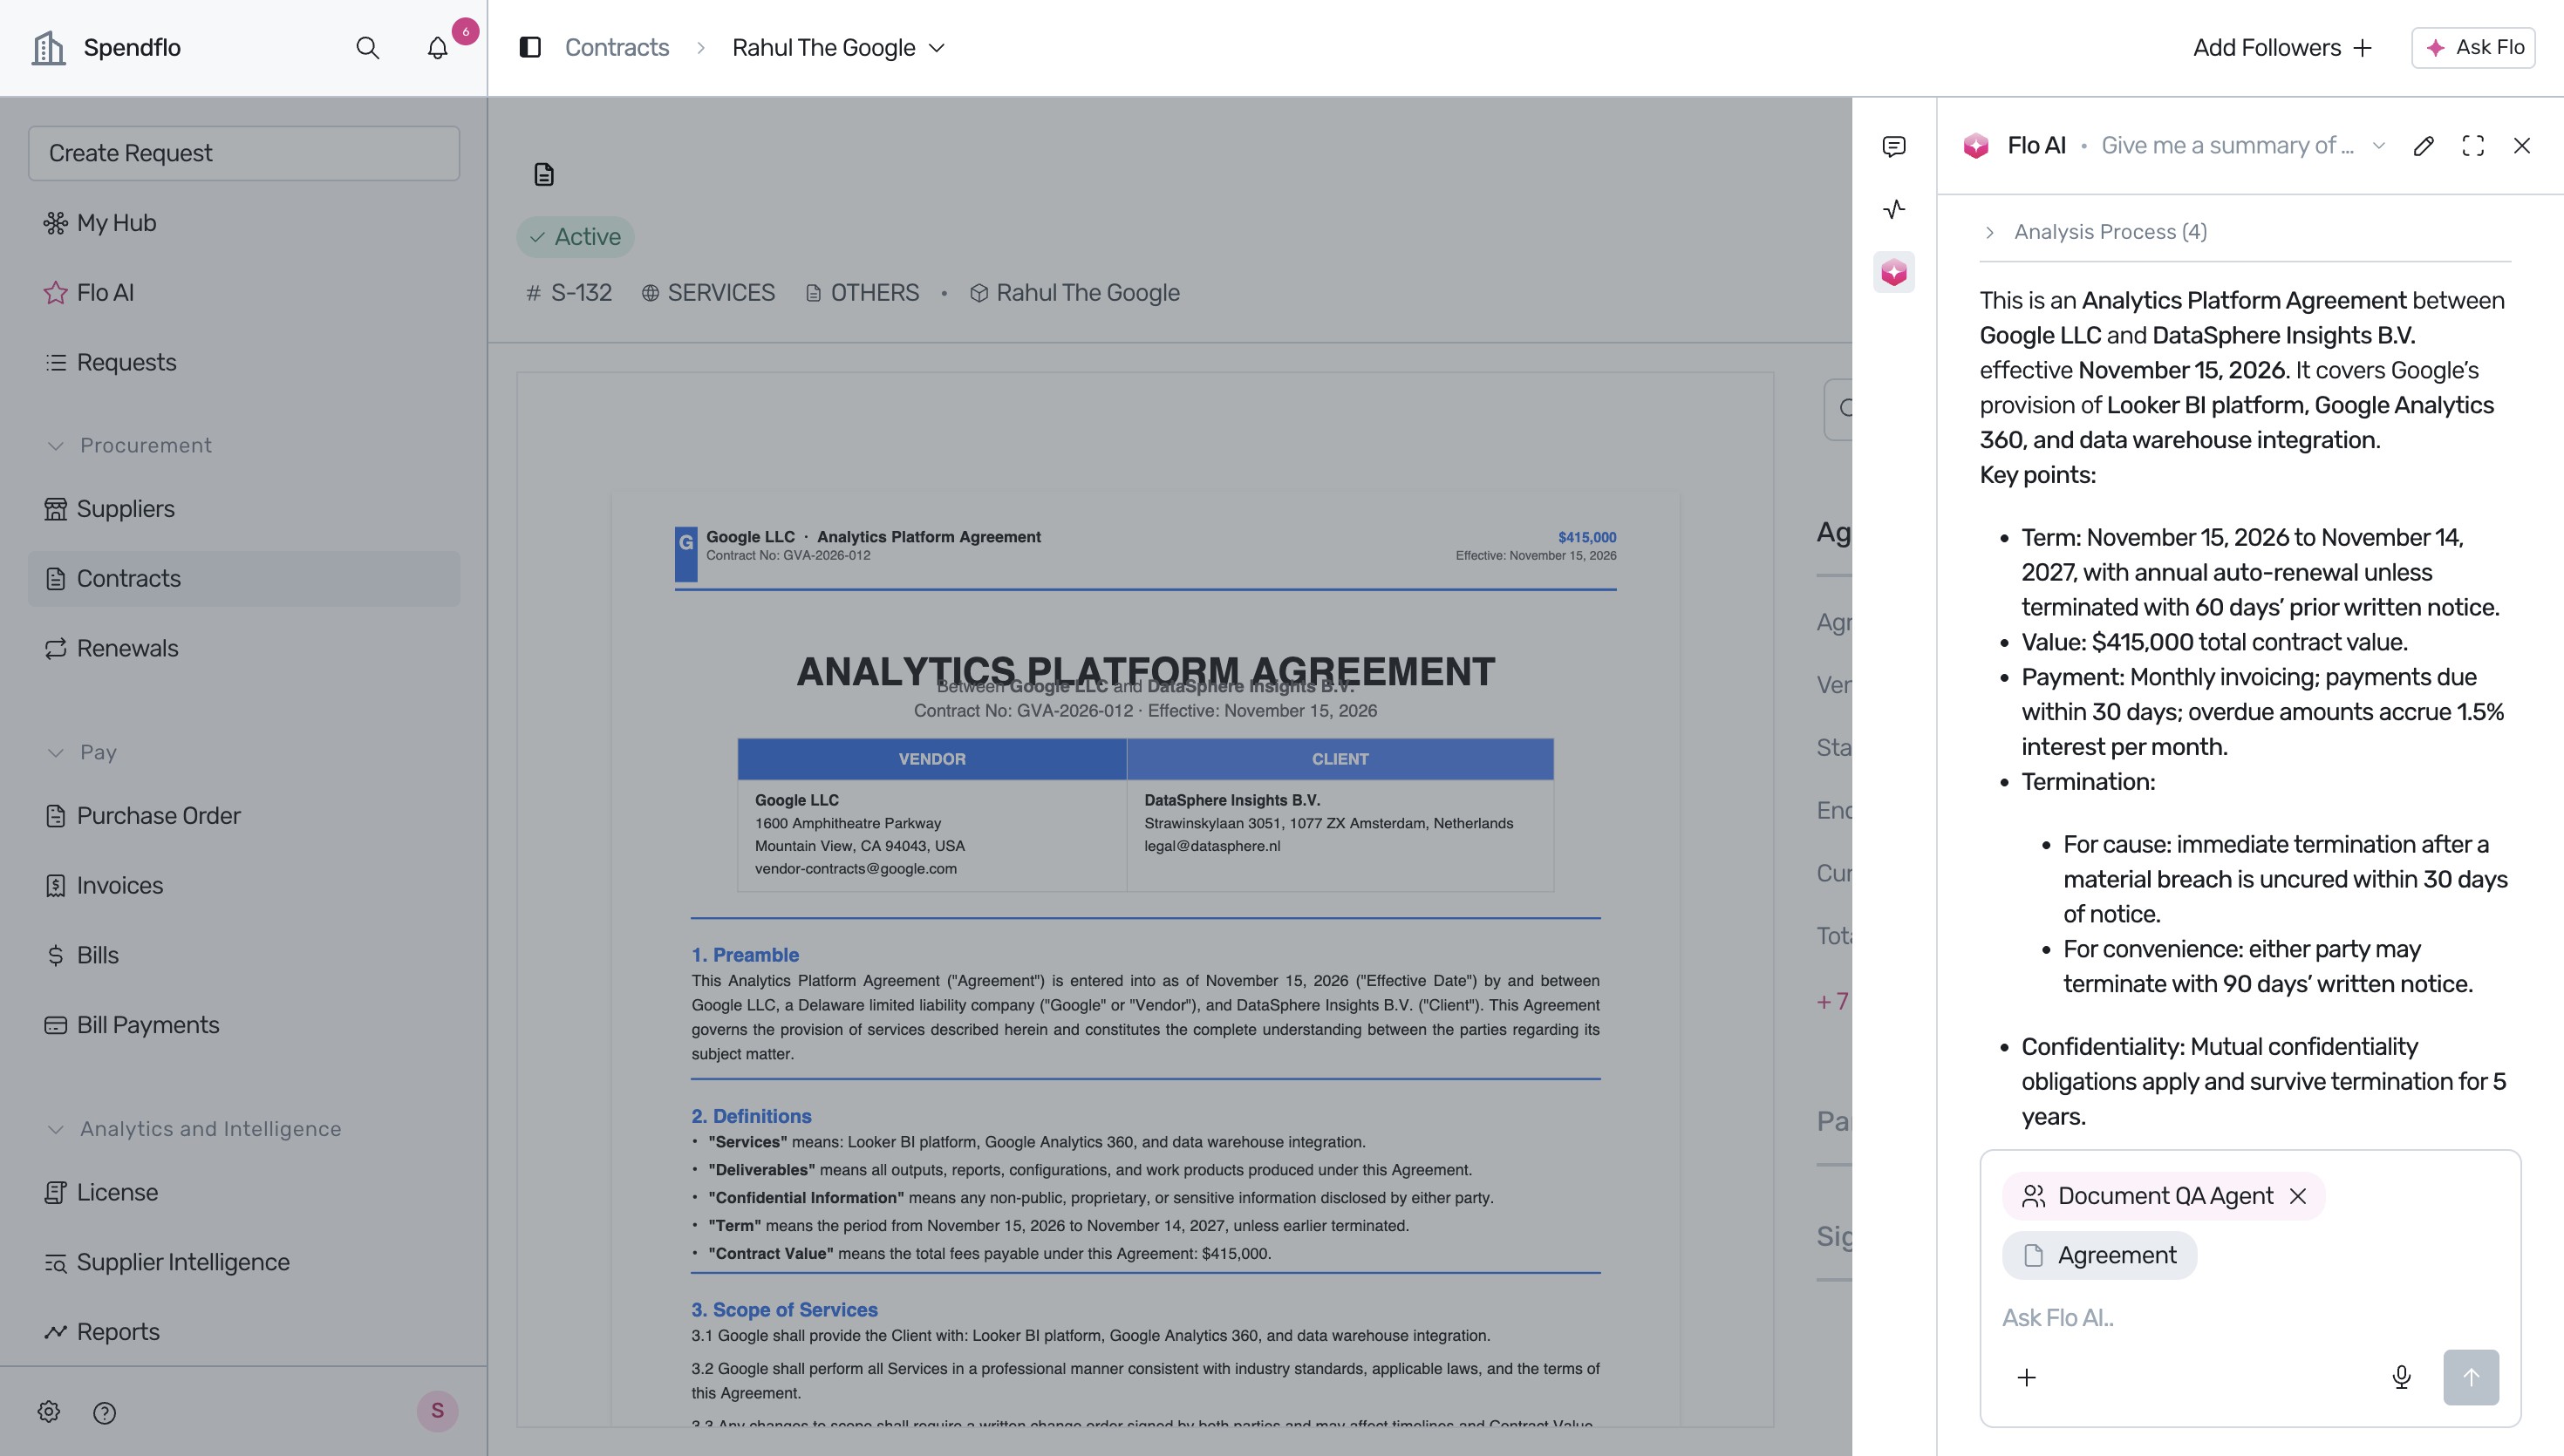This screenshot has height=1456, width=2564.
Task: Collapse the Procurement section
Action: [x=56, y=445]
